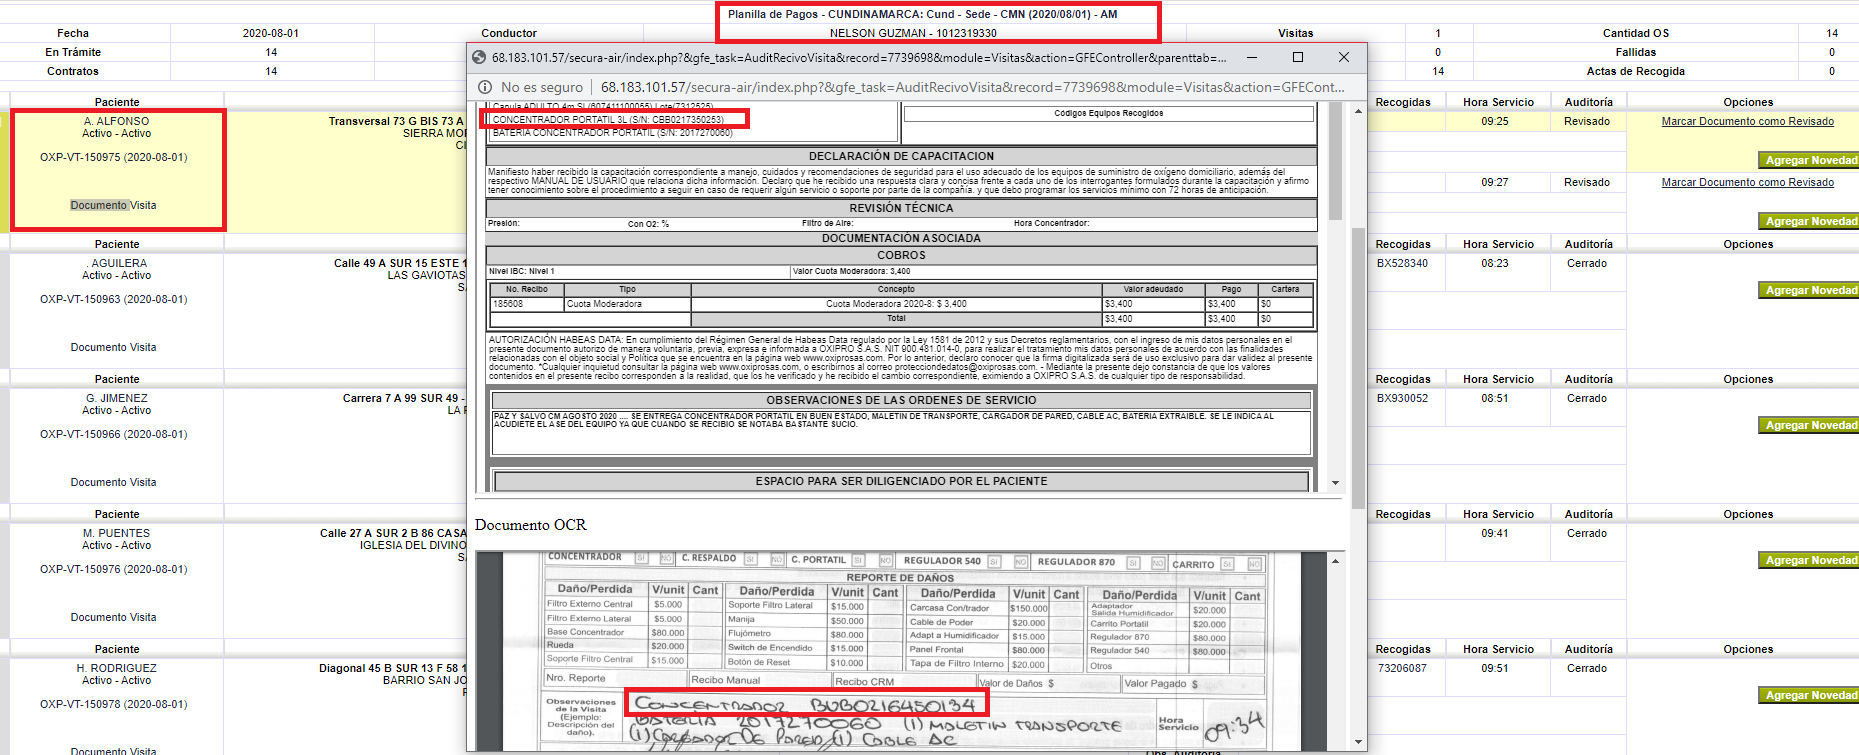Click Agregar Novedad in the 09:27 row
1859x755 pixels.
(1808, 221)
